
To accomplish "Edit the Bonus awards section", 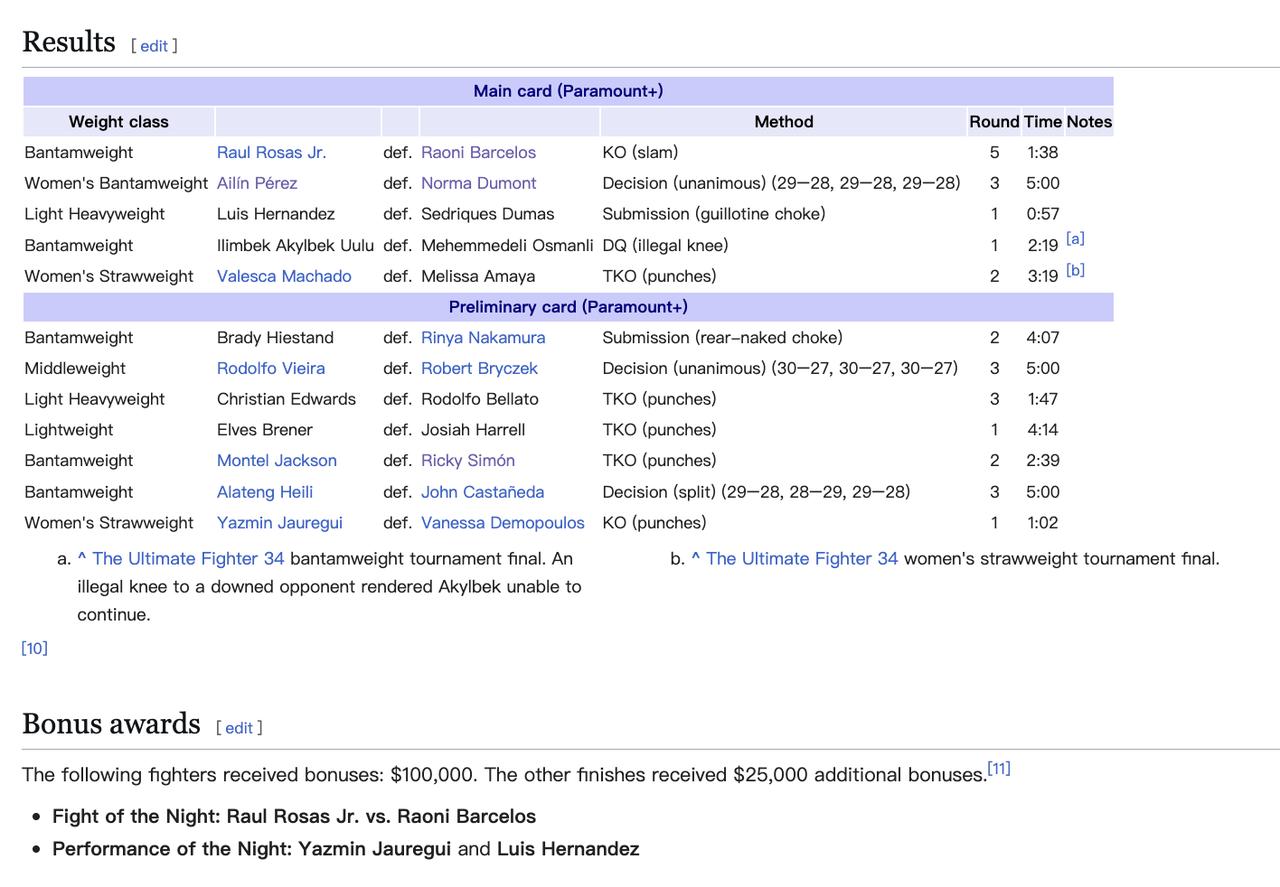I will (239, 728).
